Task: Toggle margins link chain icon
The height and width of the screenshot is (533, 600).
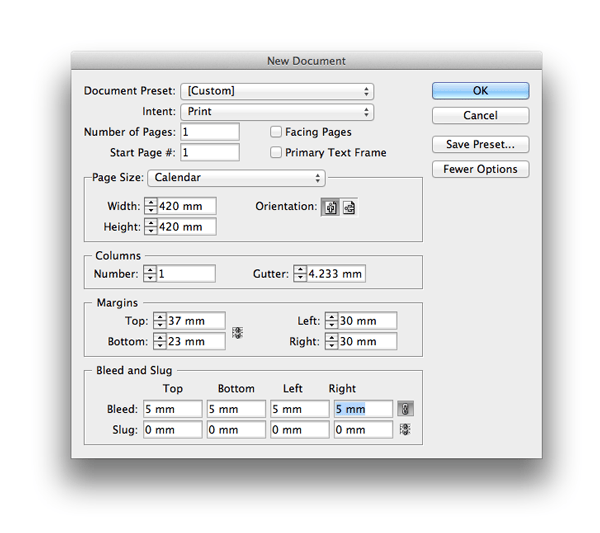Action: coord(237,332)
